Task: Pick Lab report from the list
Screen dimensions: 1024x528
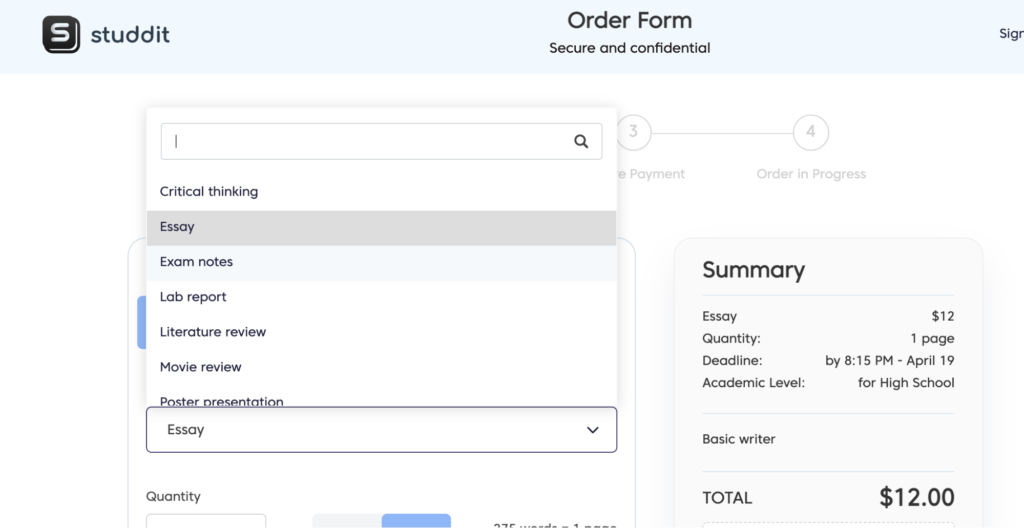Action: pyautogui.click(x=381, y=297)
